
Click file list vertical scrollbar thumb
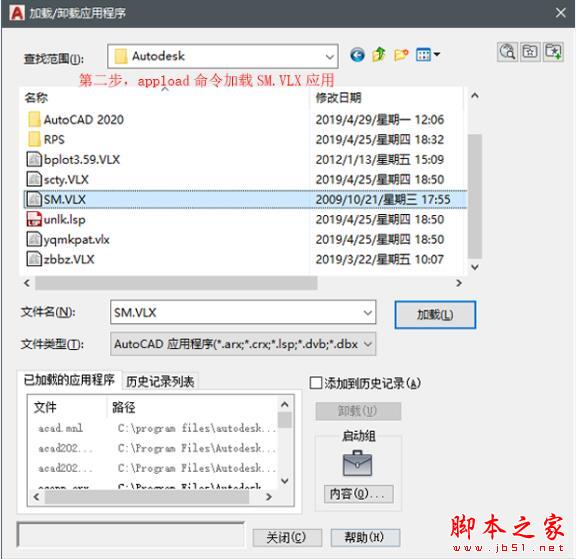(475, 196)
